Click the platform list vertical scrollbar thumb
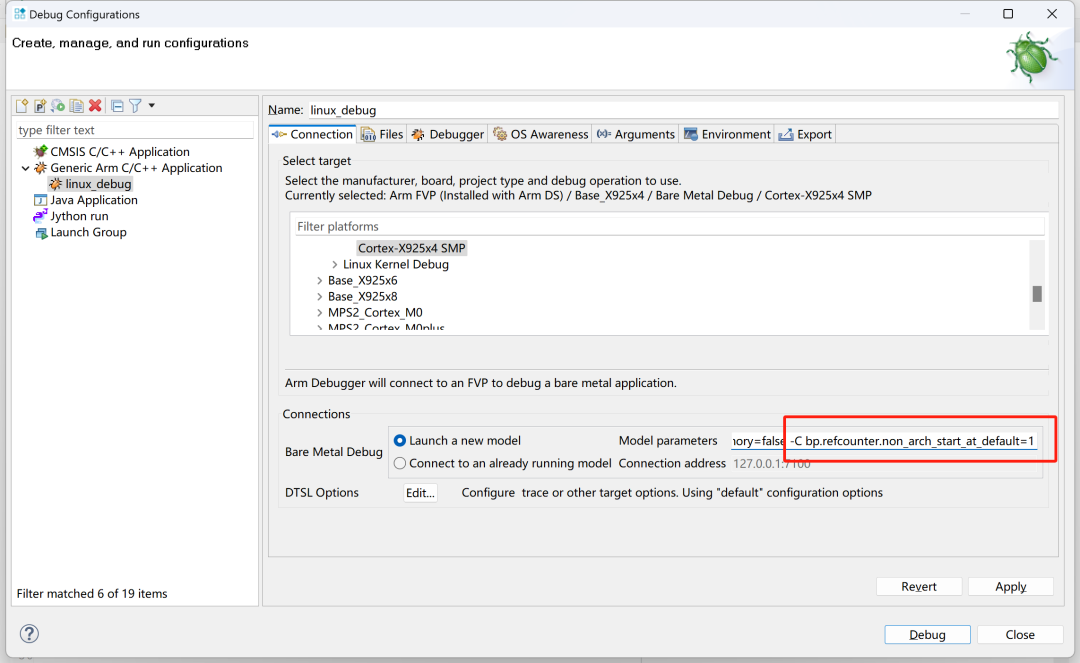The height and width of the screenshot is (663, 1080). [x=1037, y=293]
